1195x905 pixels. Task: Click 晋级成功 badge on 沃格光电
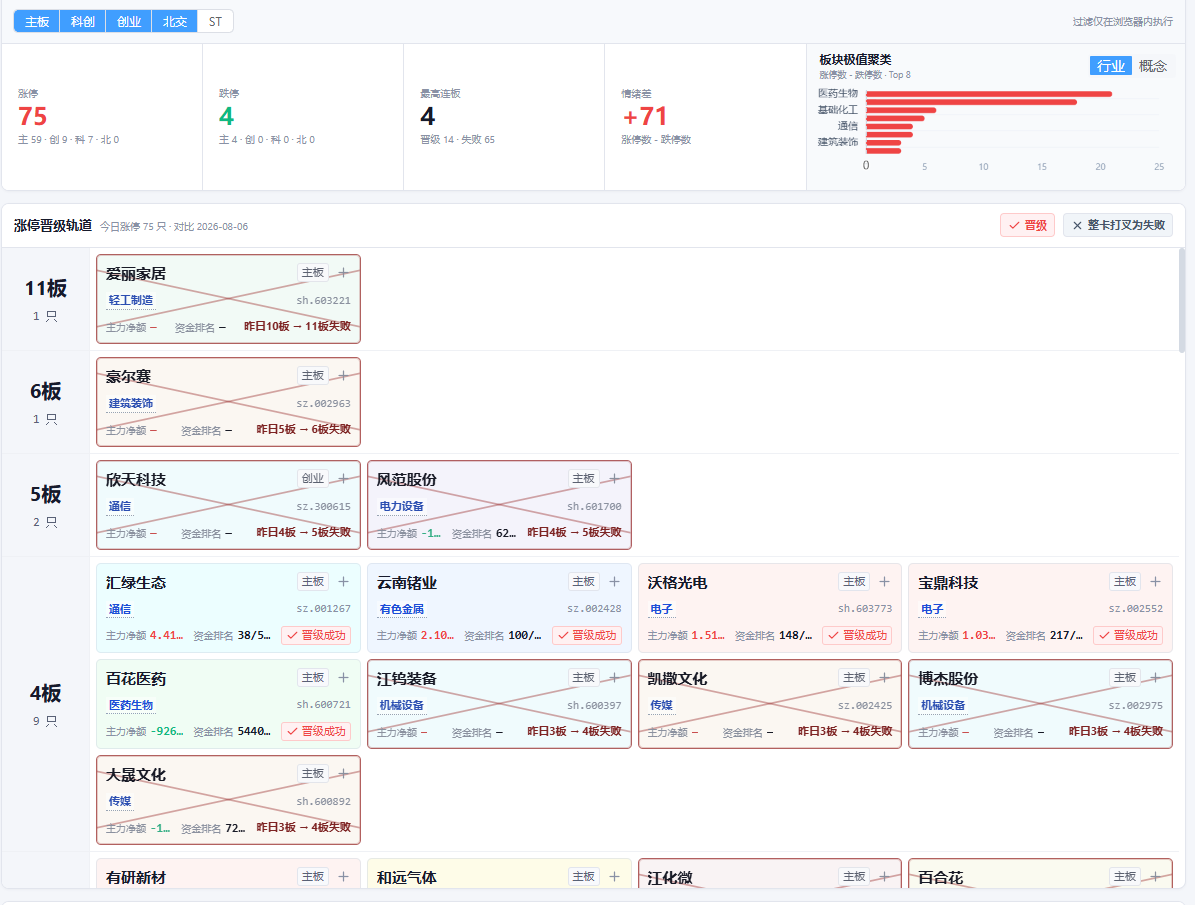click(857, 635)
